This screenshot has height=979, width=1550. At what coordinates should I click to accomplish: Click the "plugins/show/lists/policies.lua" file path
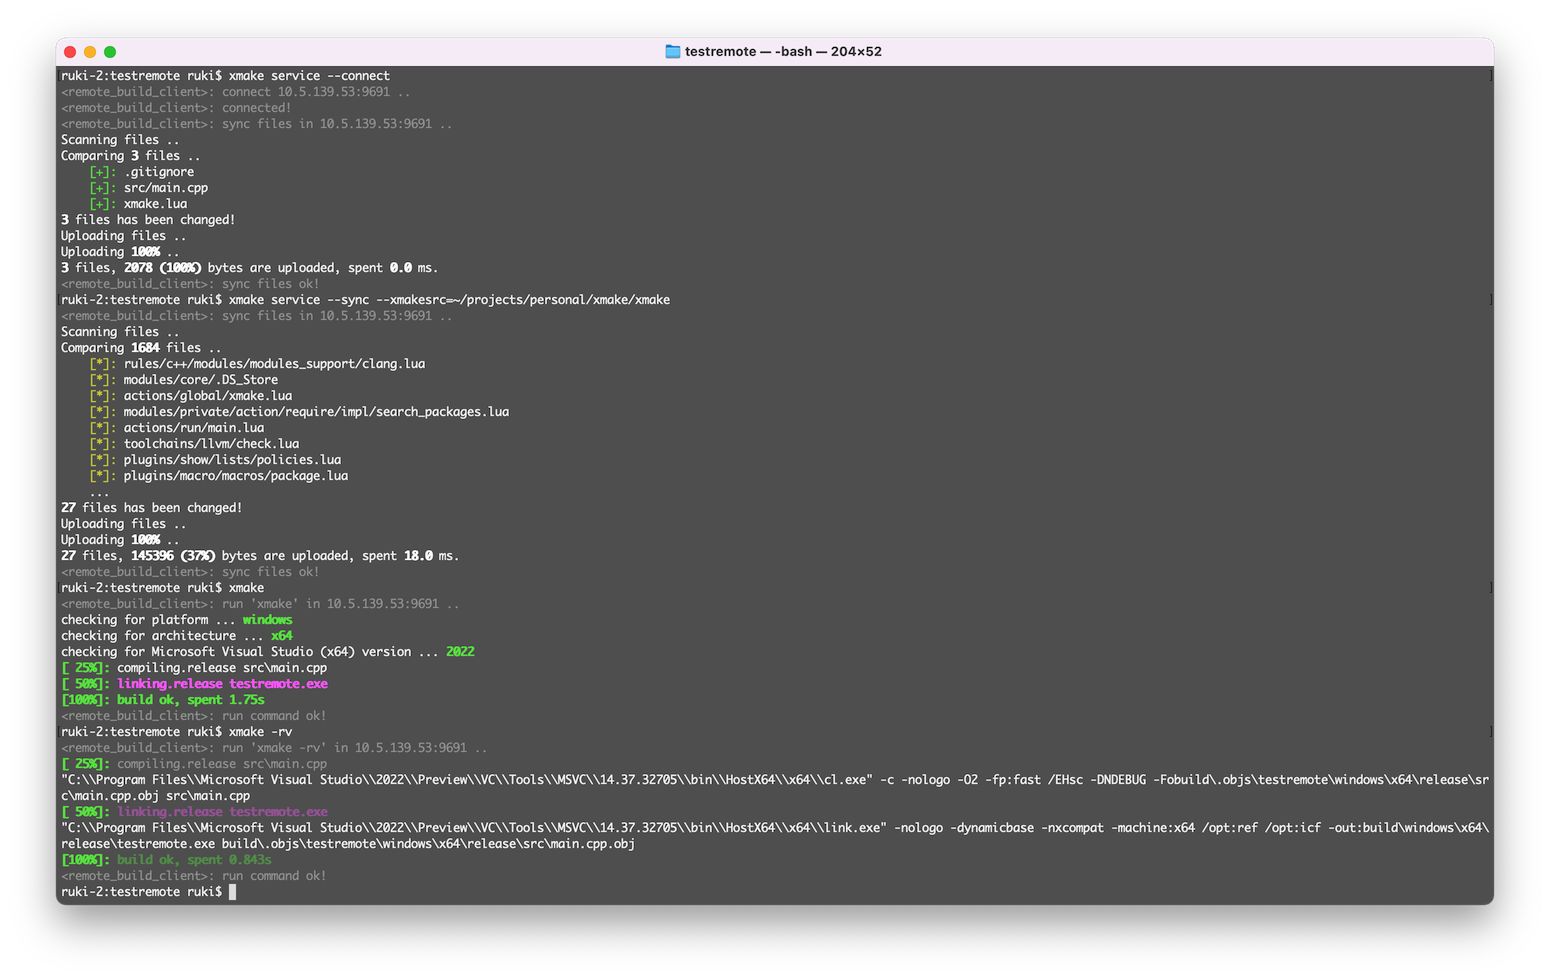point(232,460)
